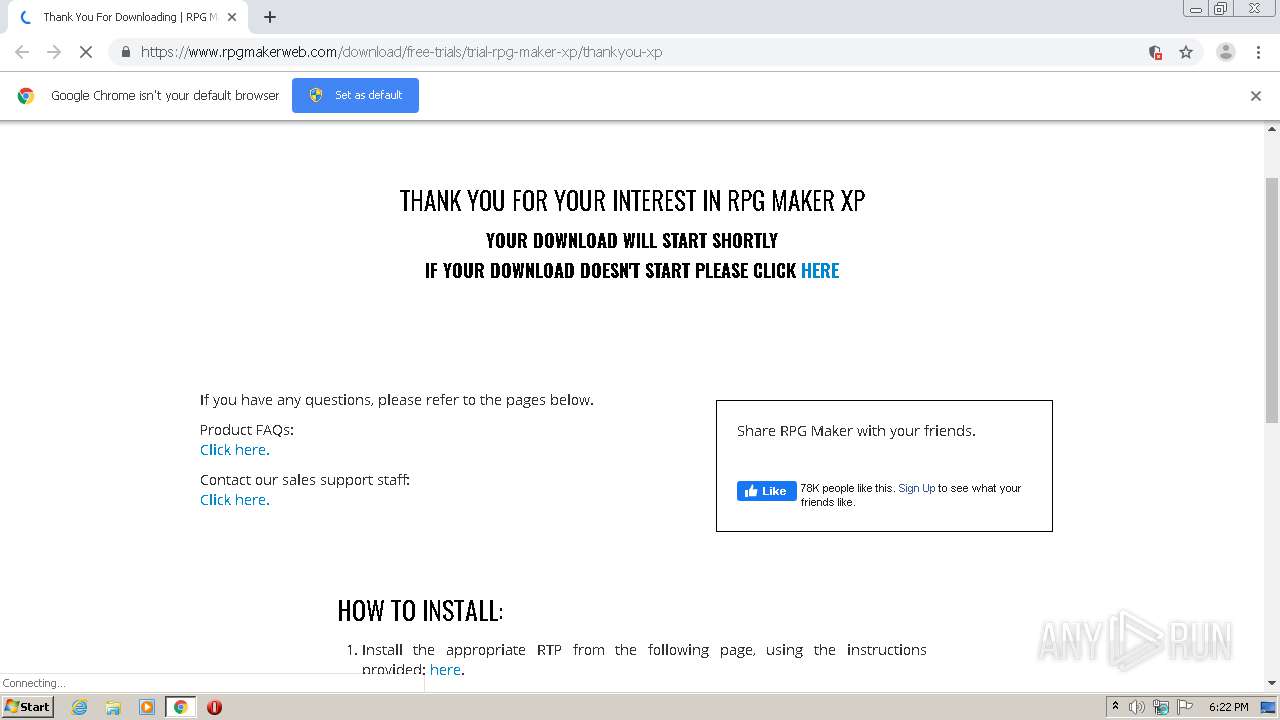Dismiss the default browser notification bar
1280x720 pixels.
click(x=1256, y=96)
